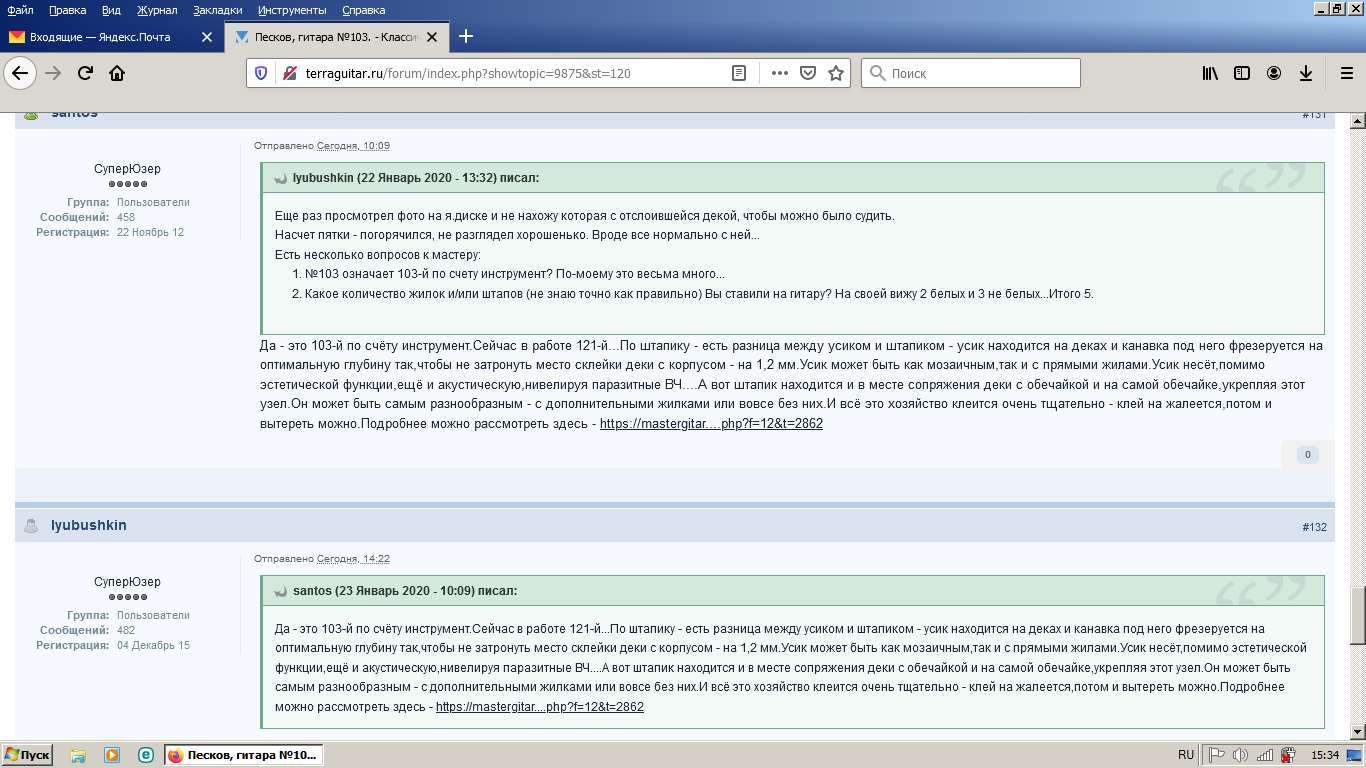Click message count 458

click(126, 217)
